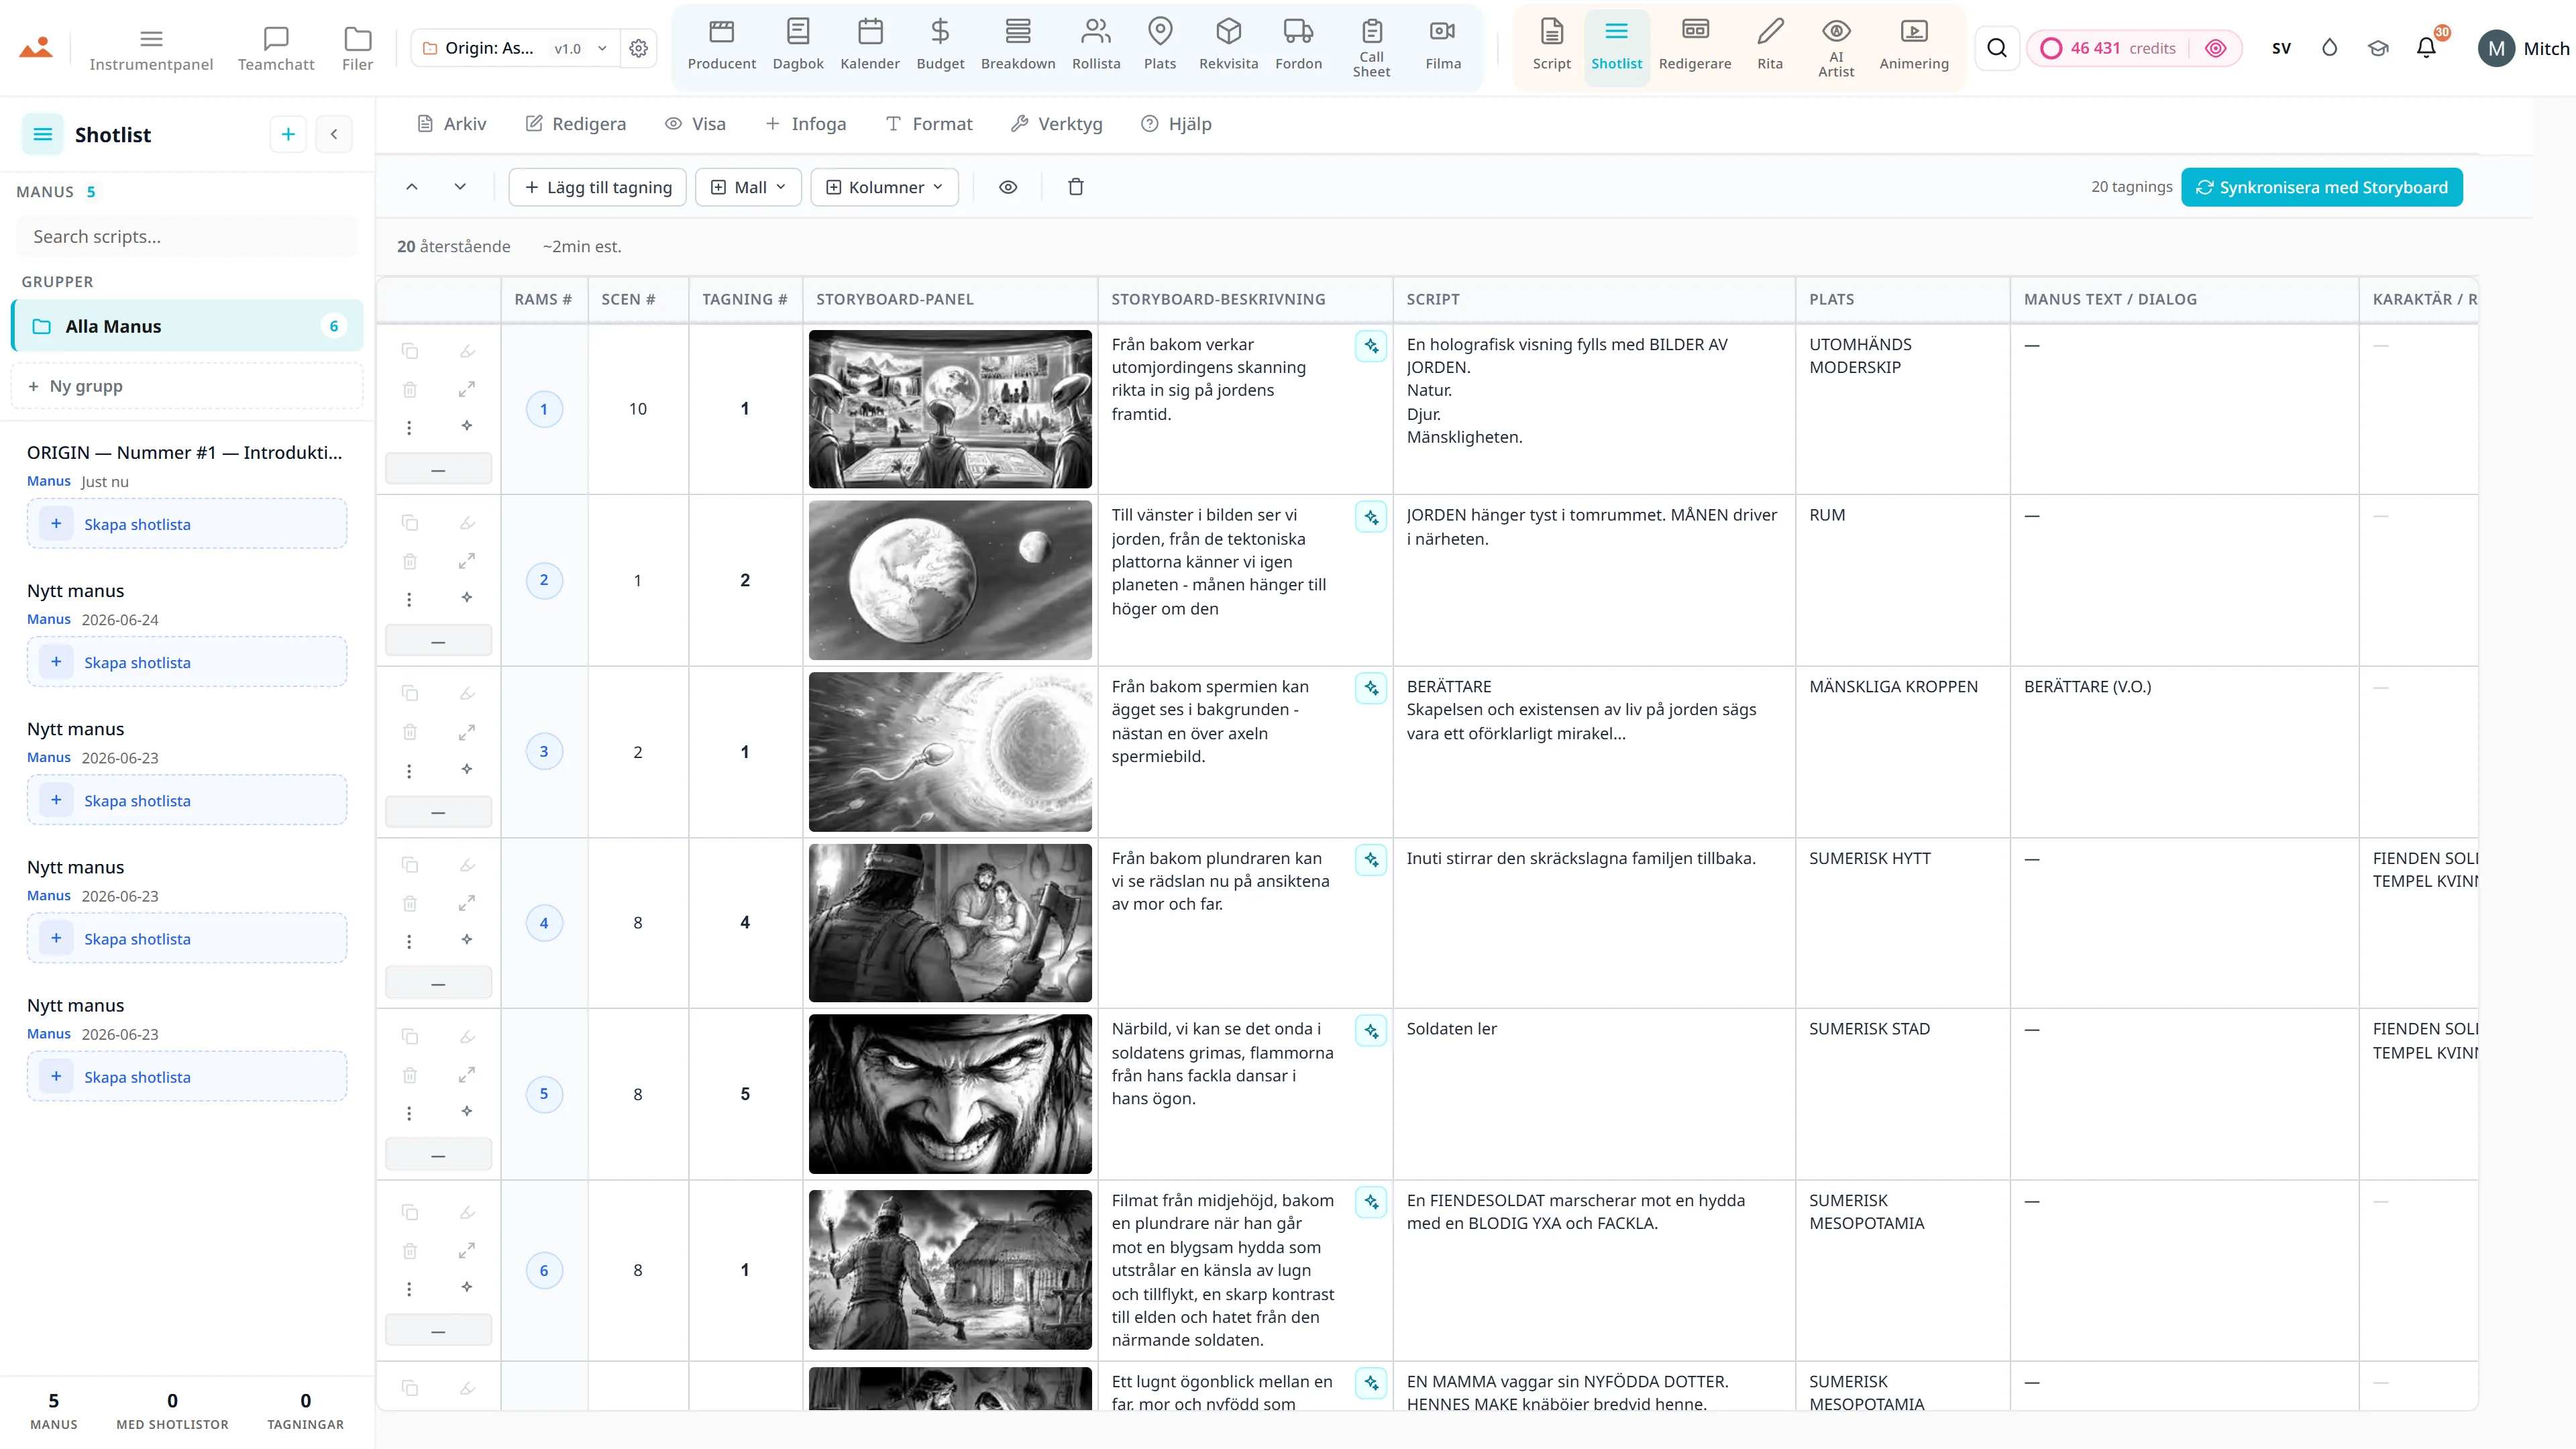Screen dimensions: 2576x1449
Task: Click the plus button beside Shotlist title
Action: (x=288, y=134)
